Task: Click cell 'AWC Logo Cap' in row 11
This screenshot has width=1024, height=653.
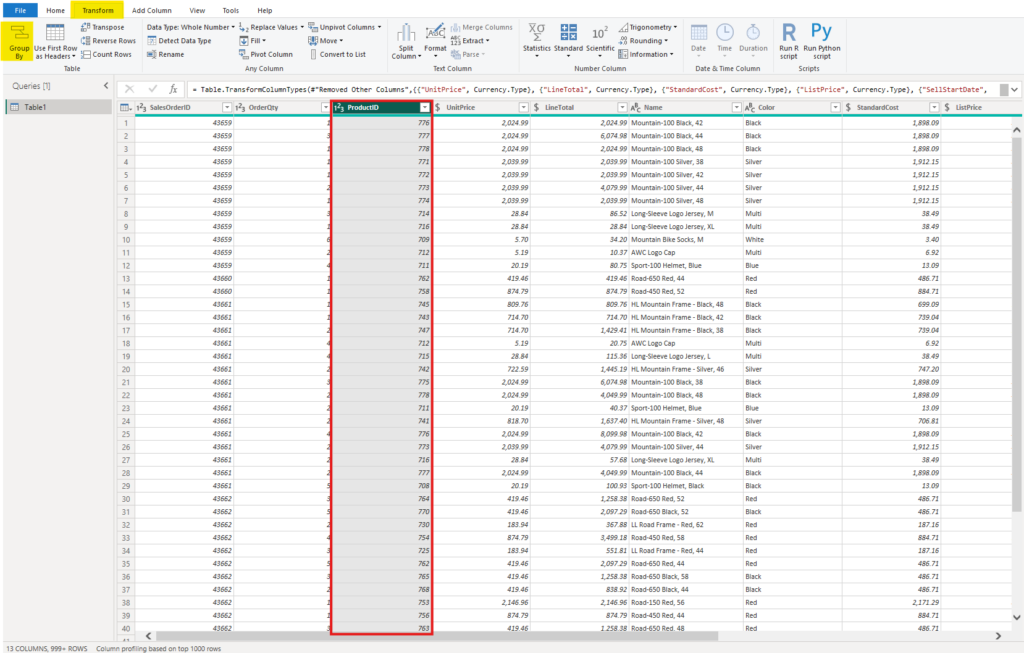Action: click(653, 253)
